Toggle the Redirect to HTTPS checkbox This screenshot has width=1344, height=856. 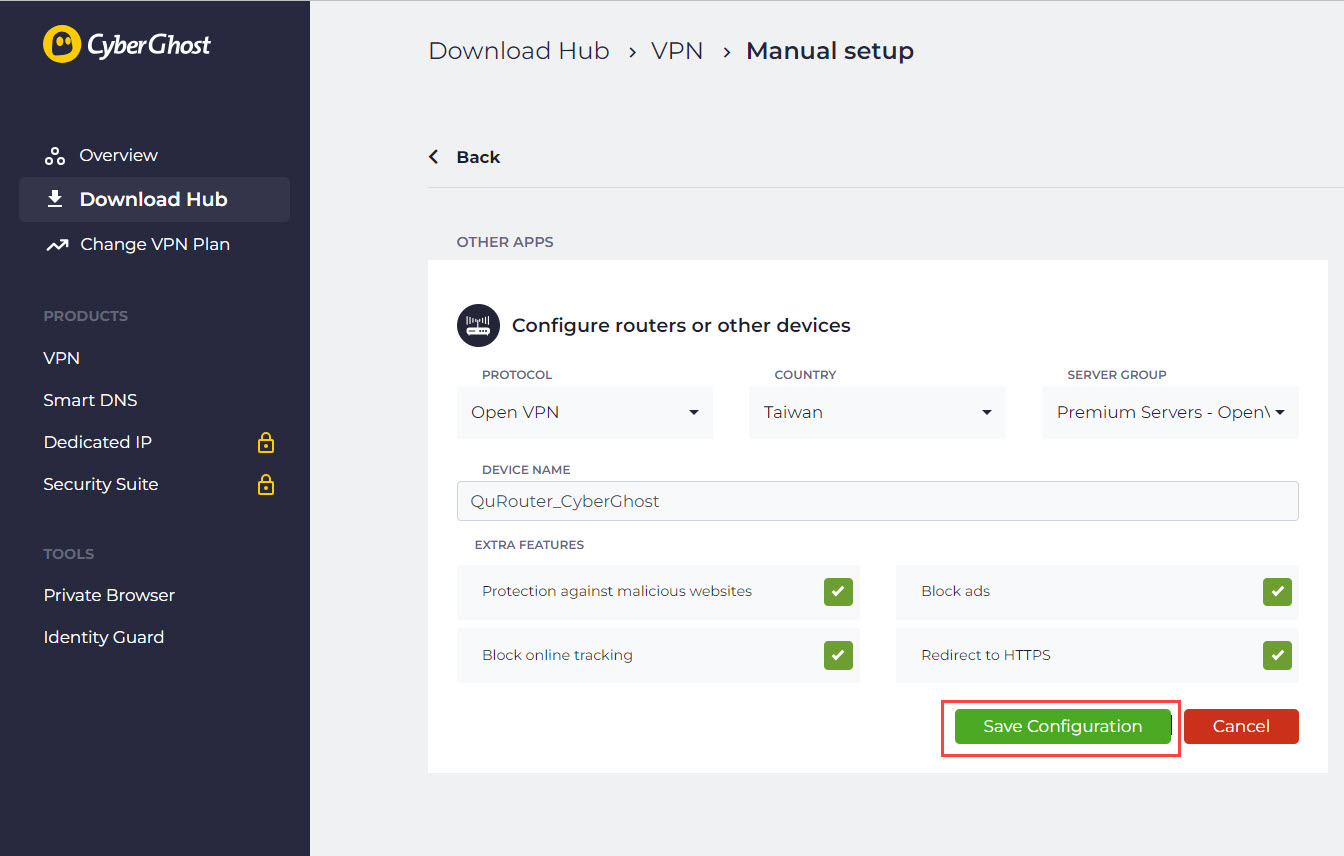[x=1277, y=655]
